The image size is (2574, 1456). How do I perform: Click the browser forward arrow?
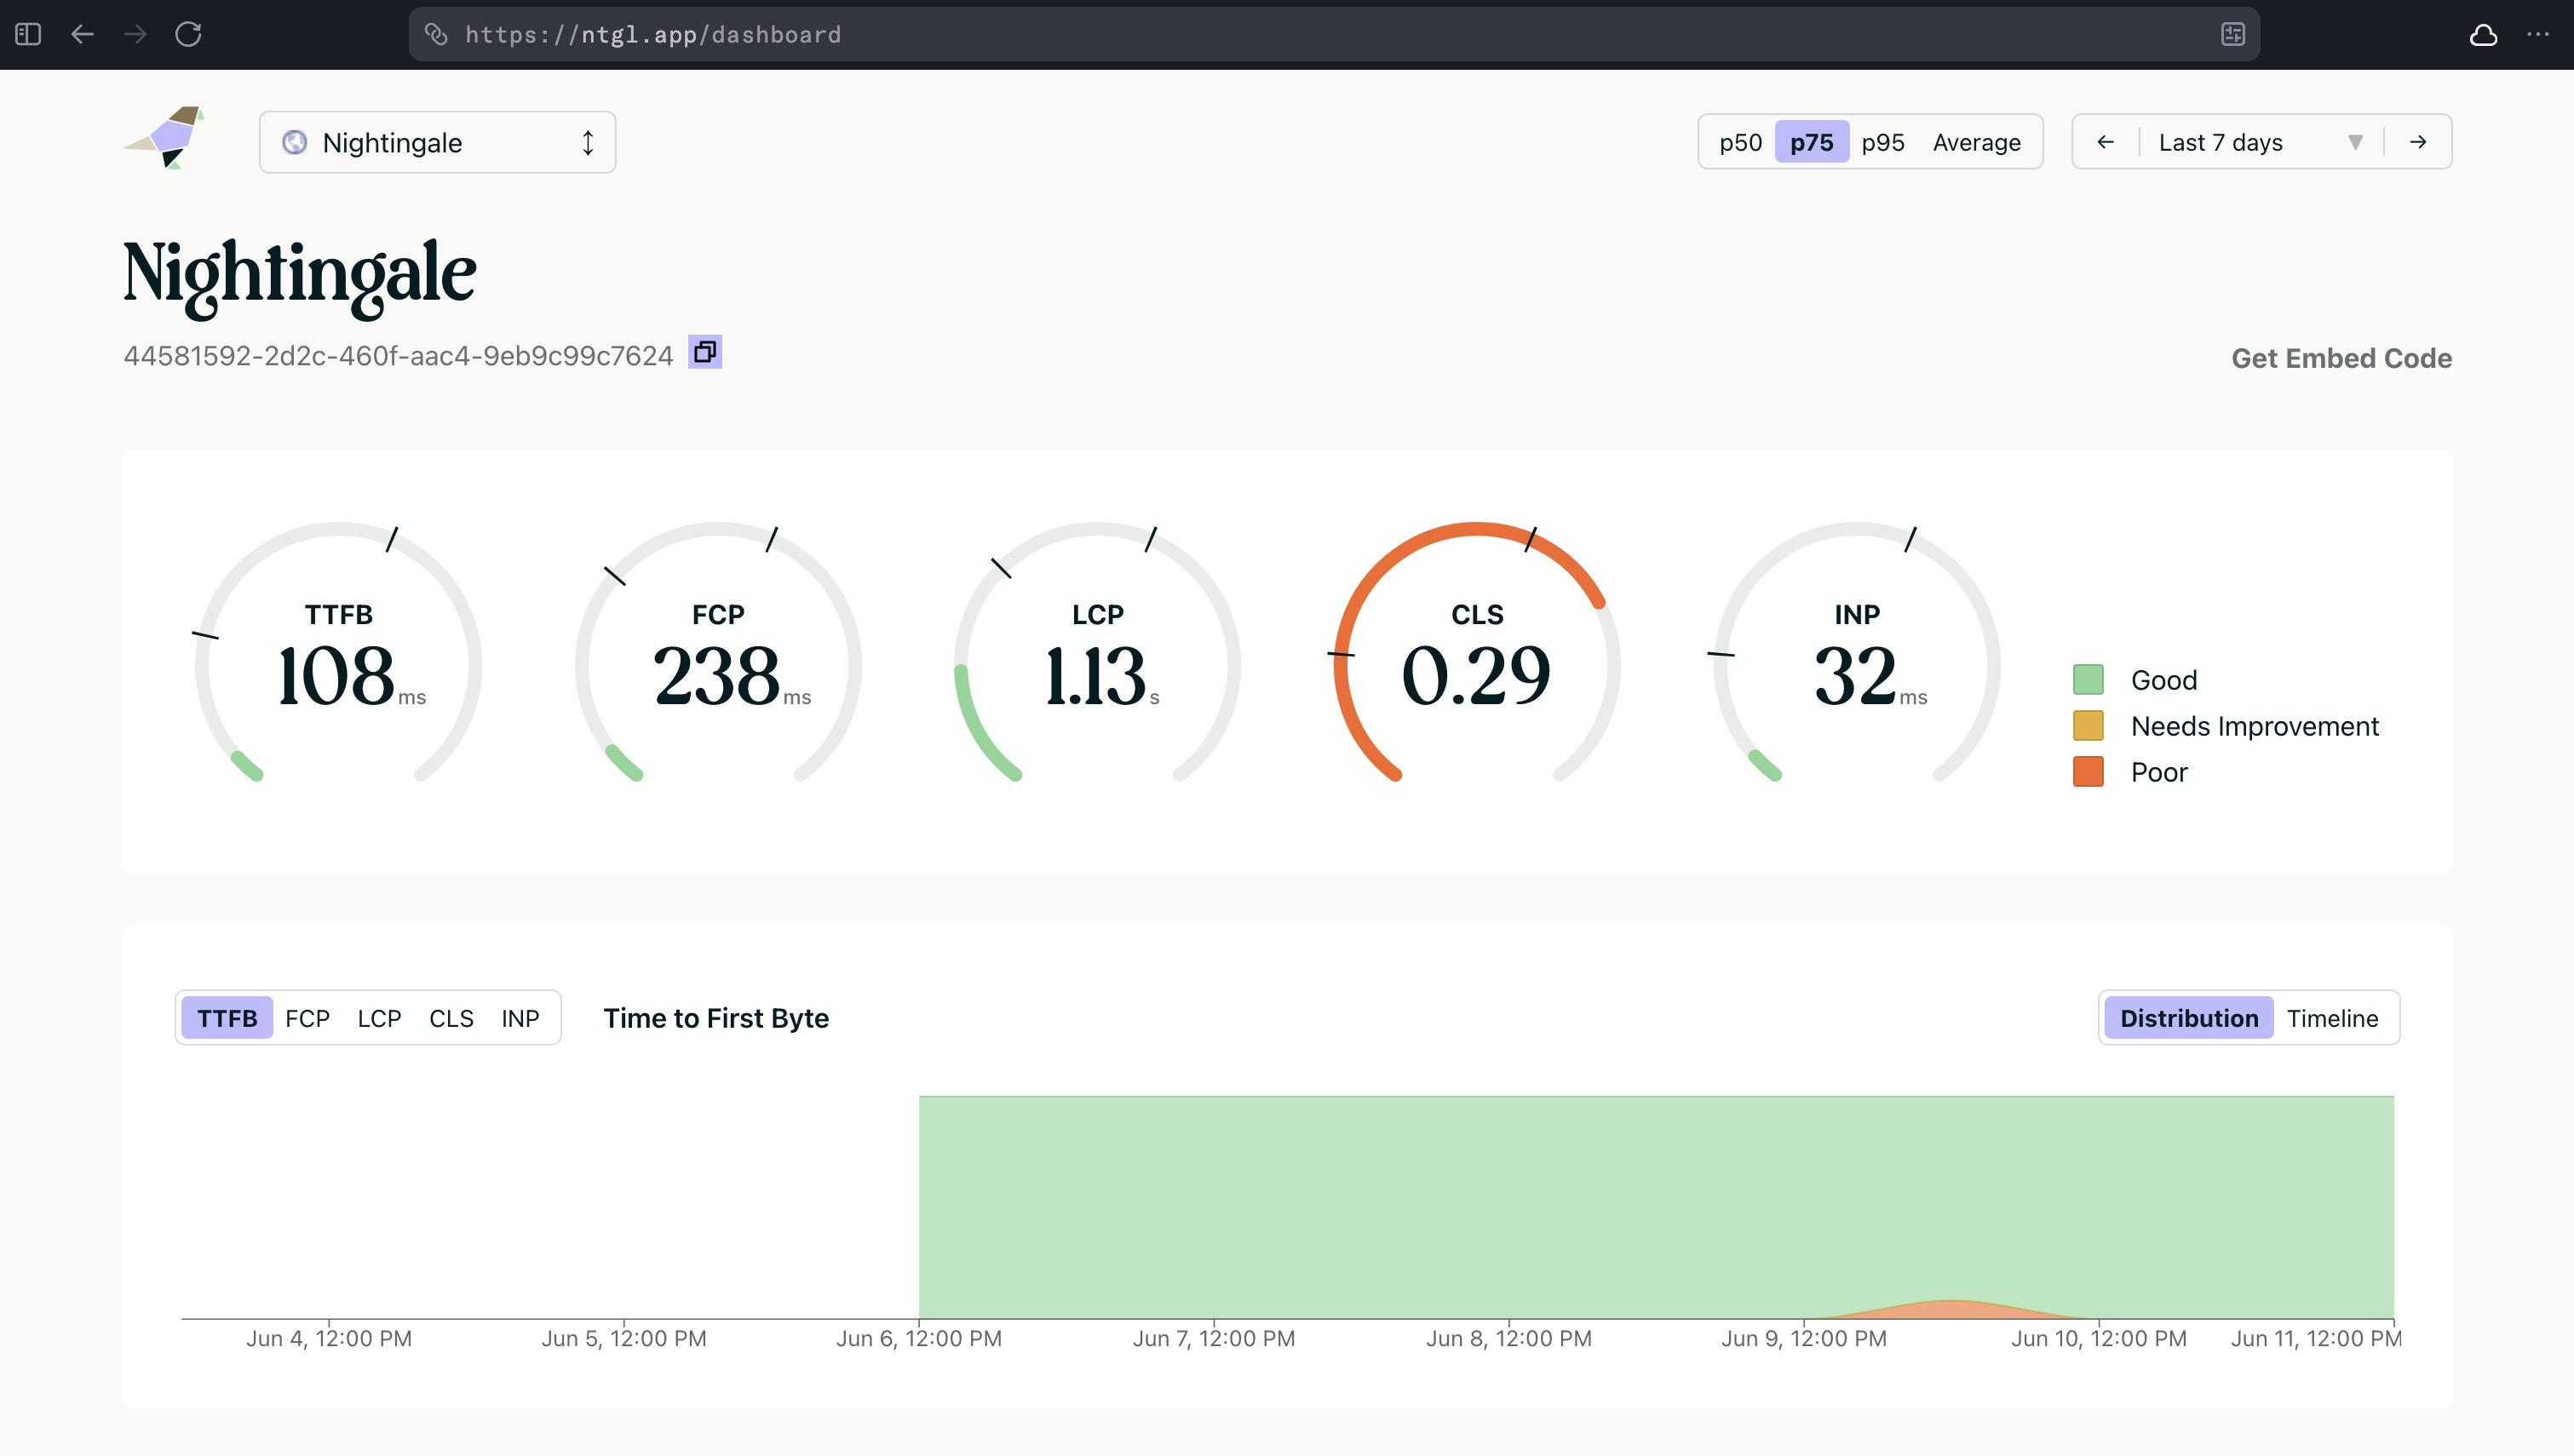click(x=135, y=34)
